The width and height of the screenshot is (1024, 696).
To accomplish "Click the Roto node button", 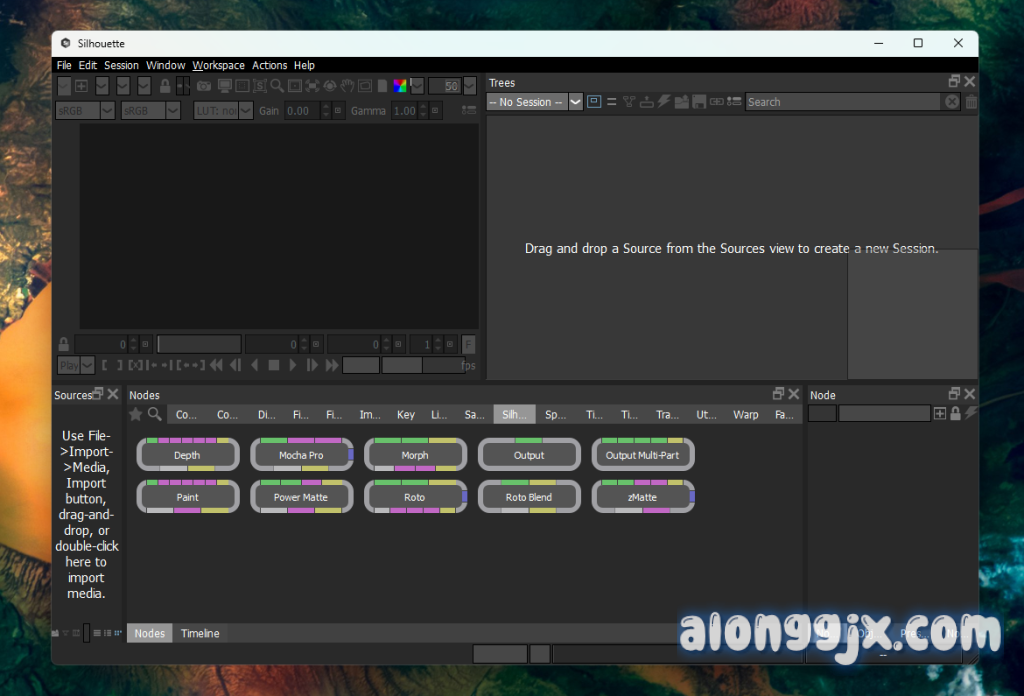I will click(415, 497).
